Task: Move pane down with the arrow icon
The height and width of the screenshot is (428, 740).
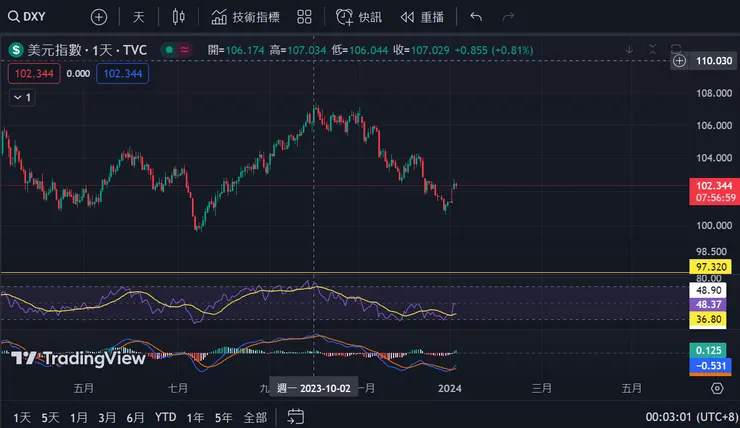Action: 629,49
